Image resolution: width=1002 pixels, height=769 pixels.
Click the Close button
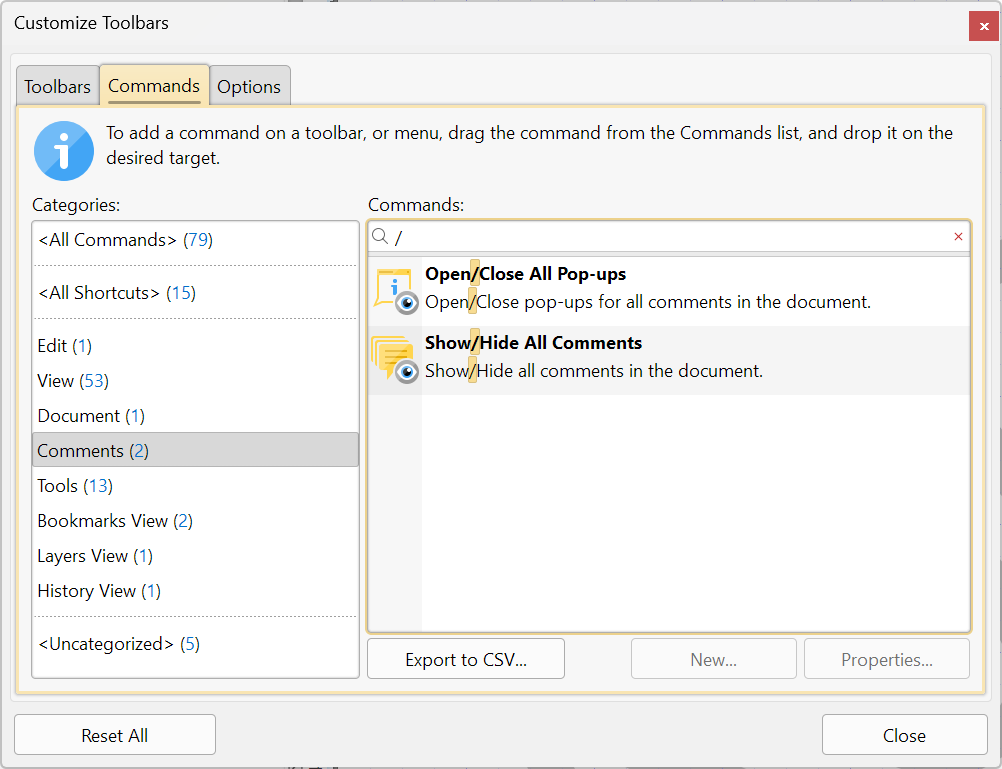coord(904,734)
